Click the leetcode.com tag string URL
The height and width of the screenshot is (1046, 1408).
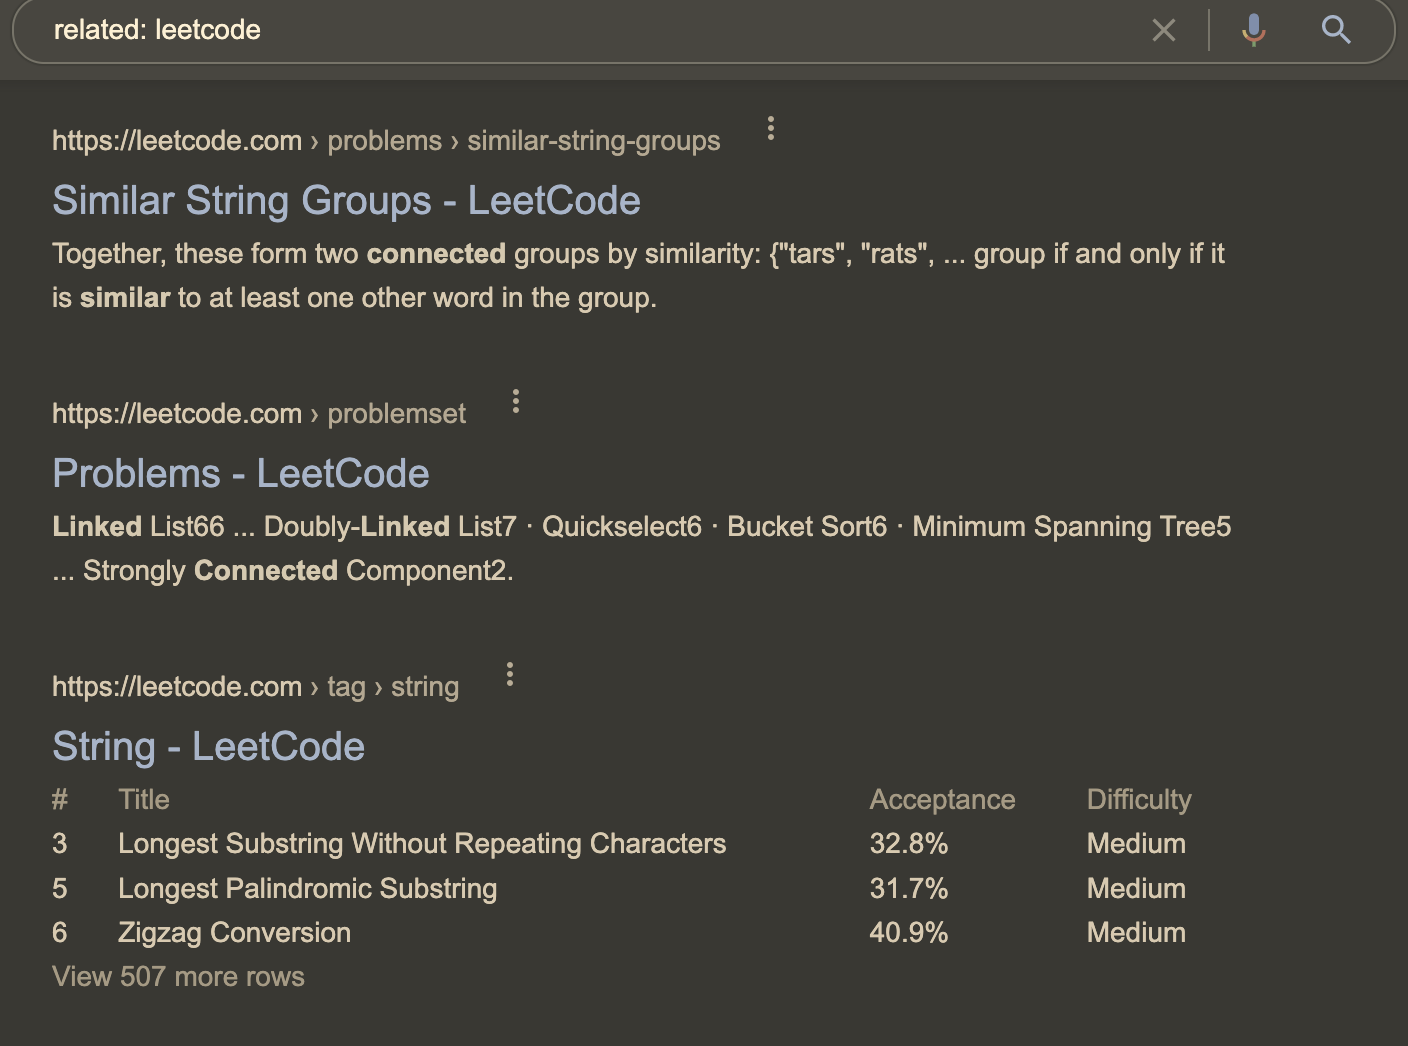click(255, 687)
